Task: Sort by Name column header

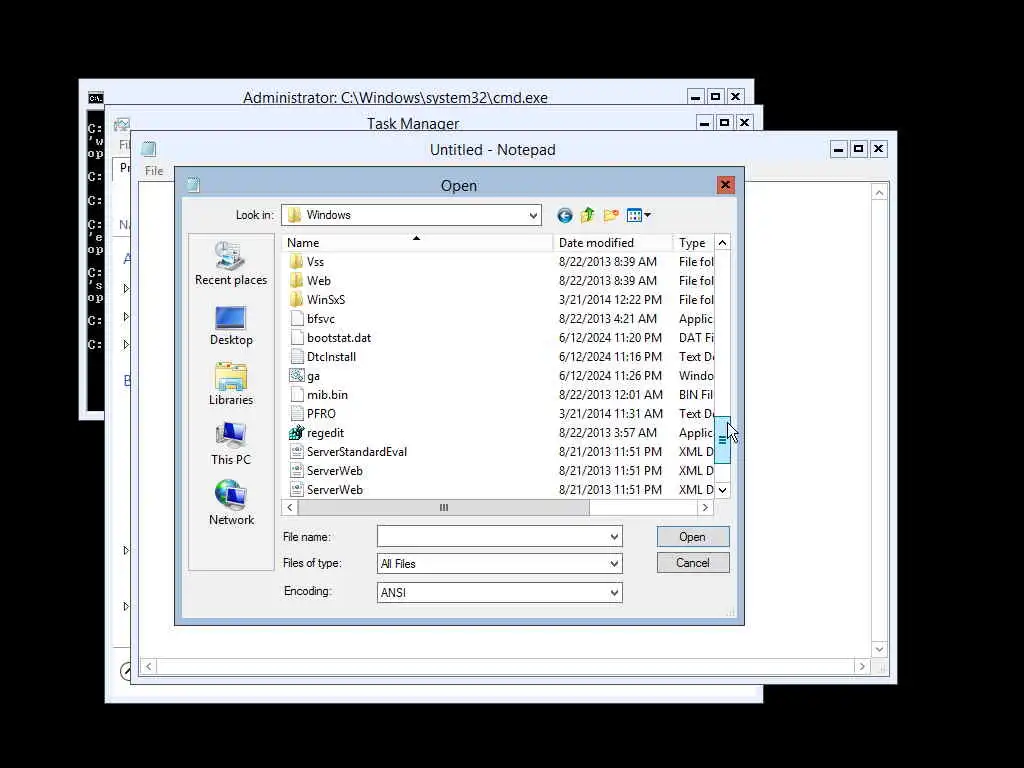Action: [417, 243]
